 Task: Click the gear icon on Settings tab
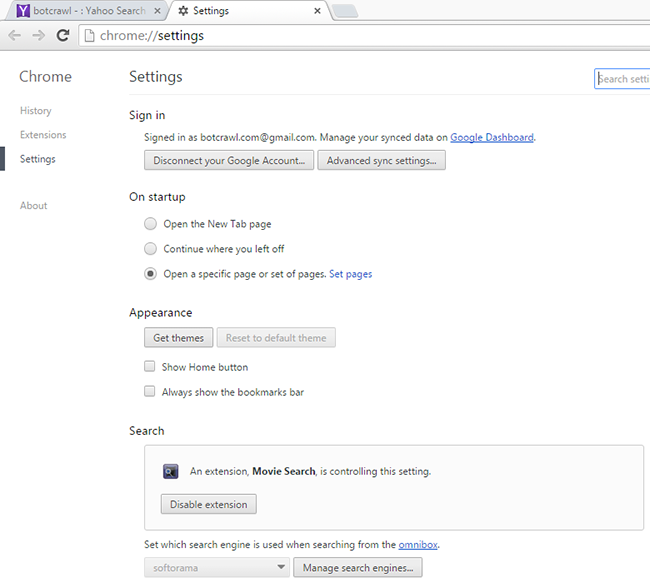pyautogui.click(x=183, y=11)
